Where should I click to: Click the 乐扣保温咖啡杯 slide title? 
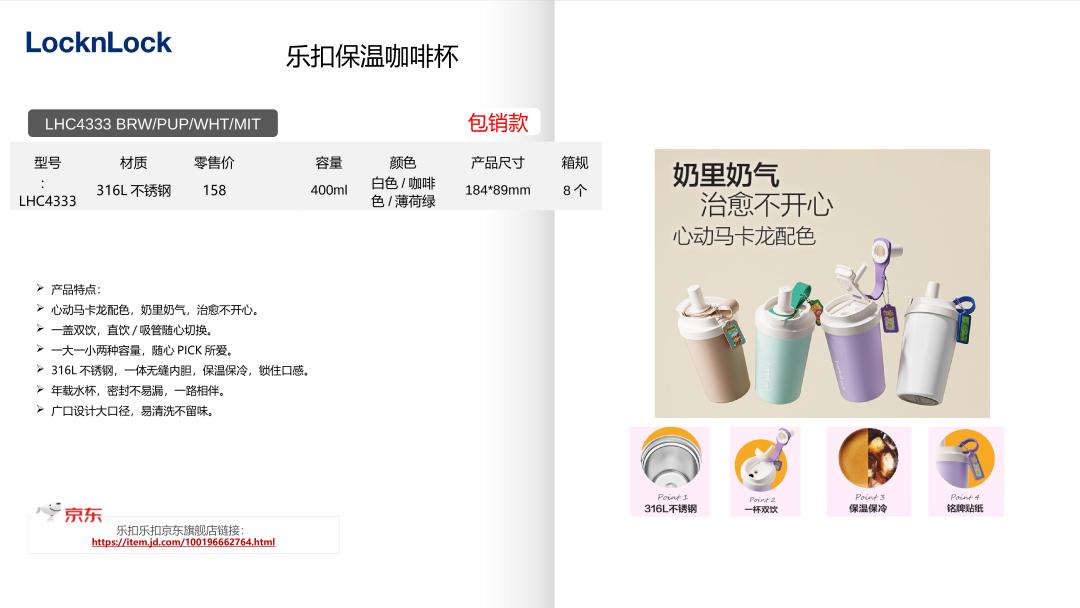(x=372, y=57)
